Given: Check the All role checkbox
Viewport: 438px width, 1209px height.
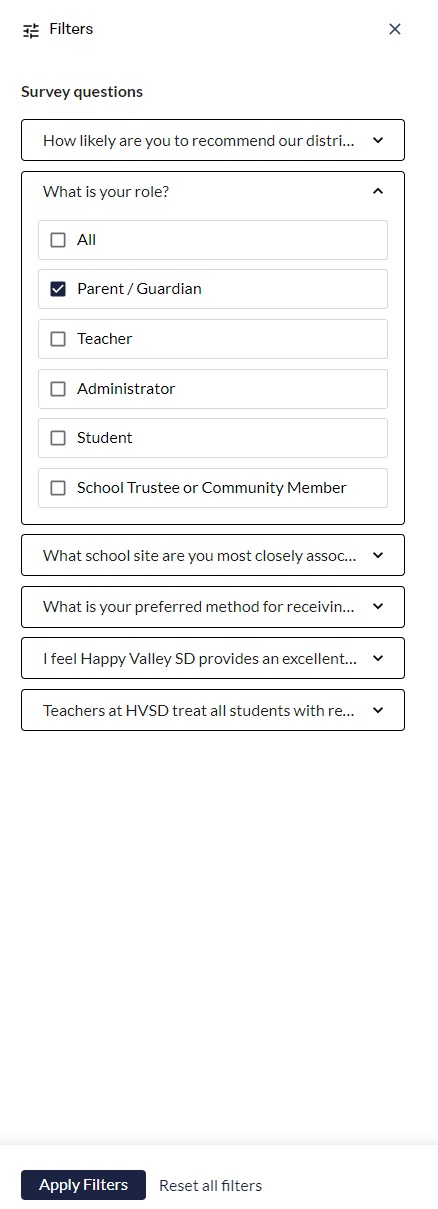Looking at the screenshot, I should click(x=58, y=240).
